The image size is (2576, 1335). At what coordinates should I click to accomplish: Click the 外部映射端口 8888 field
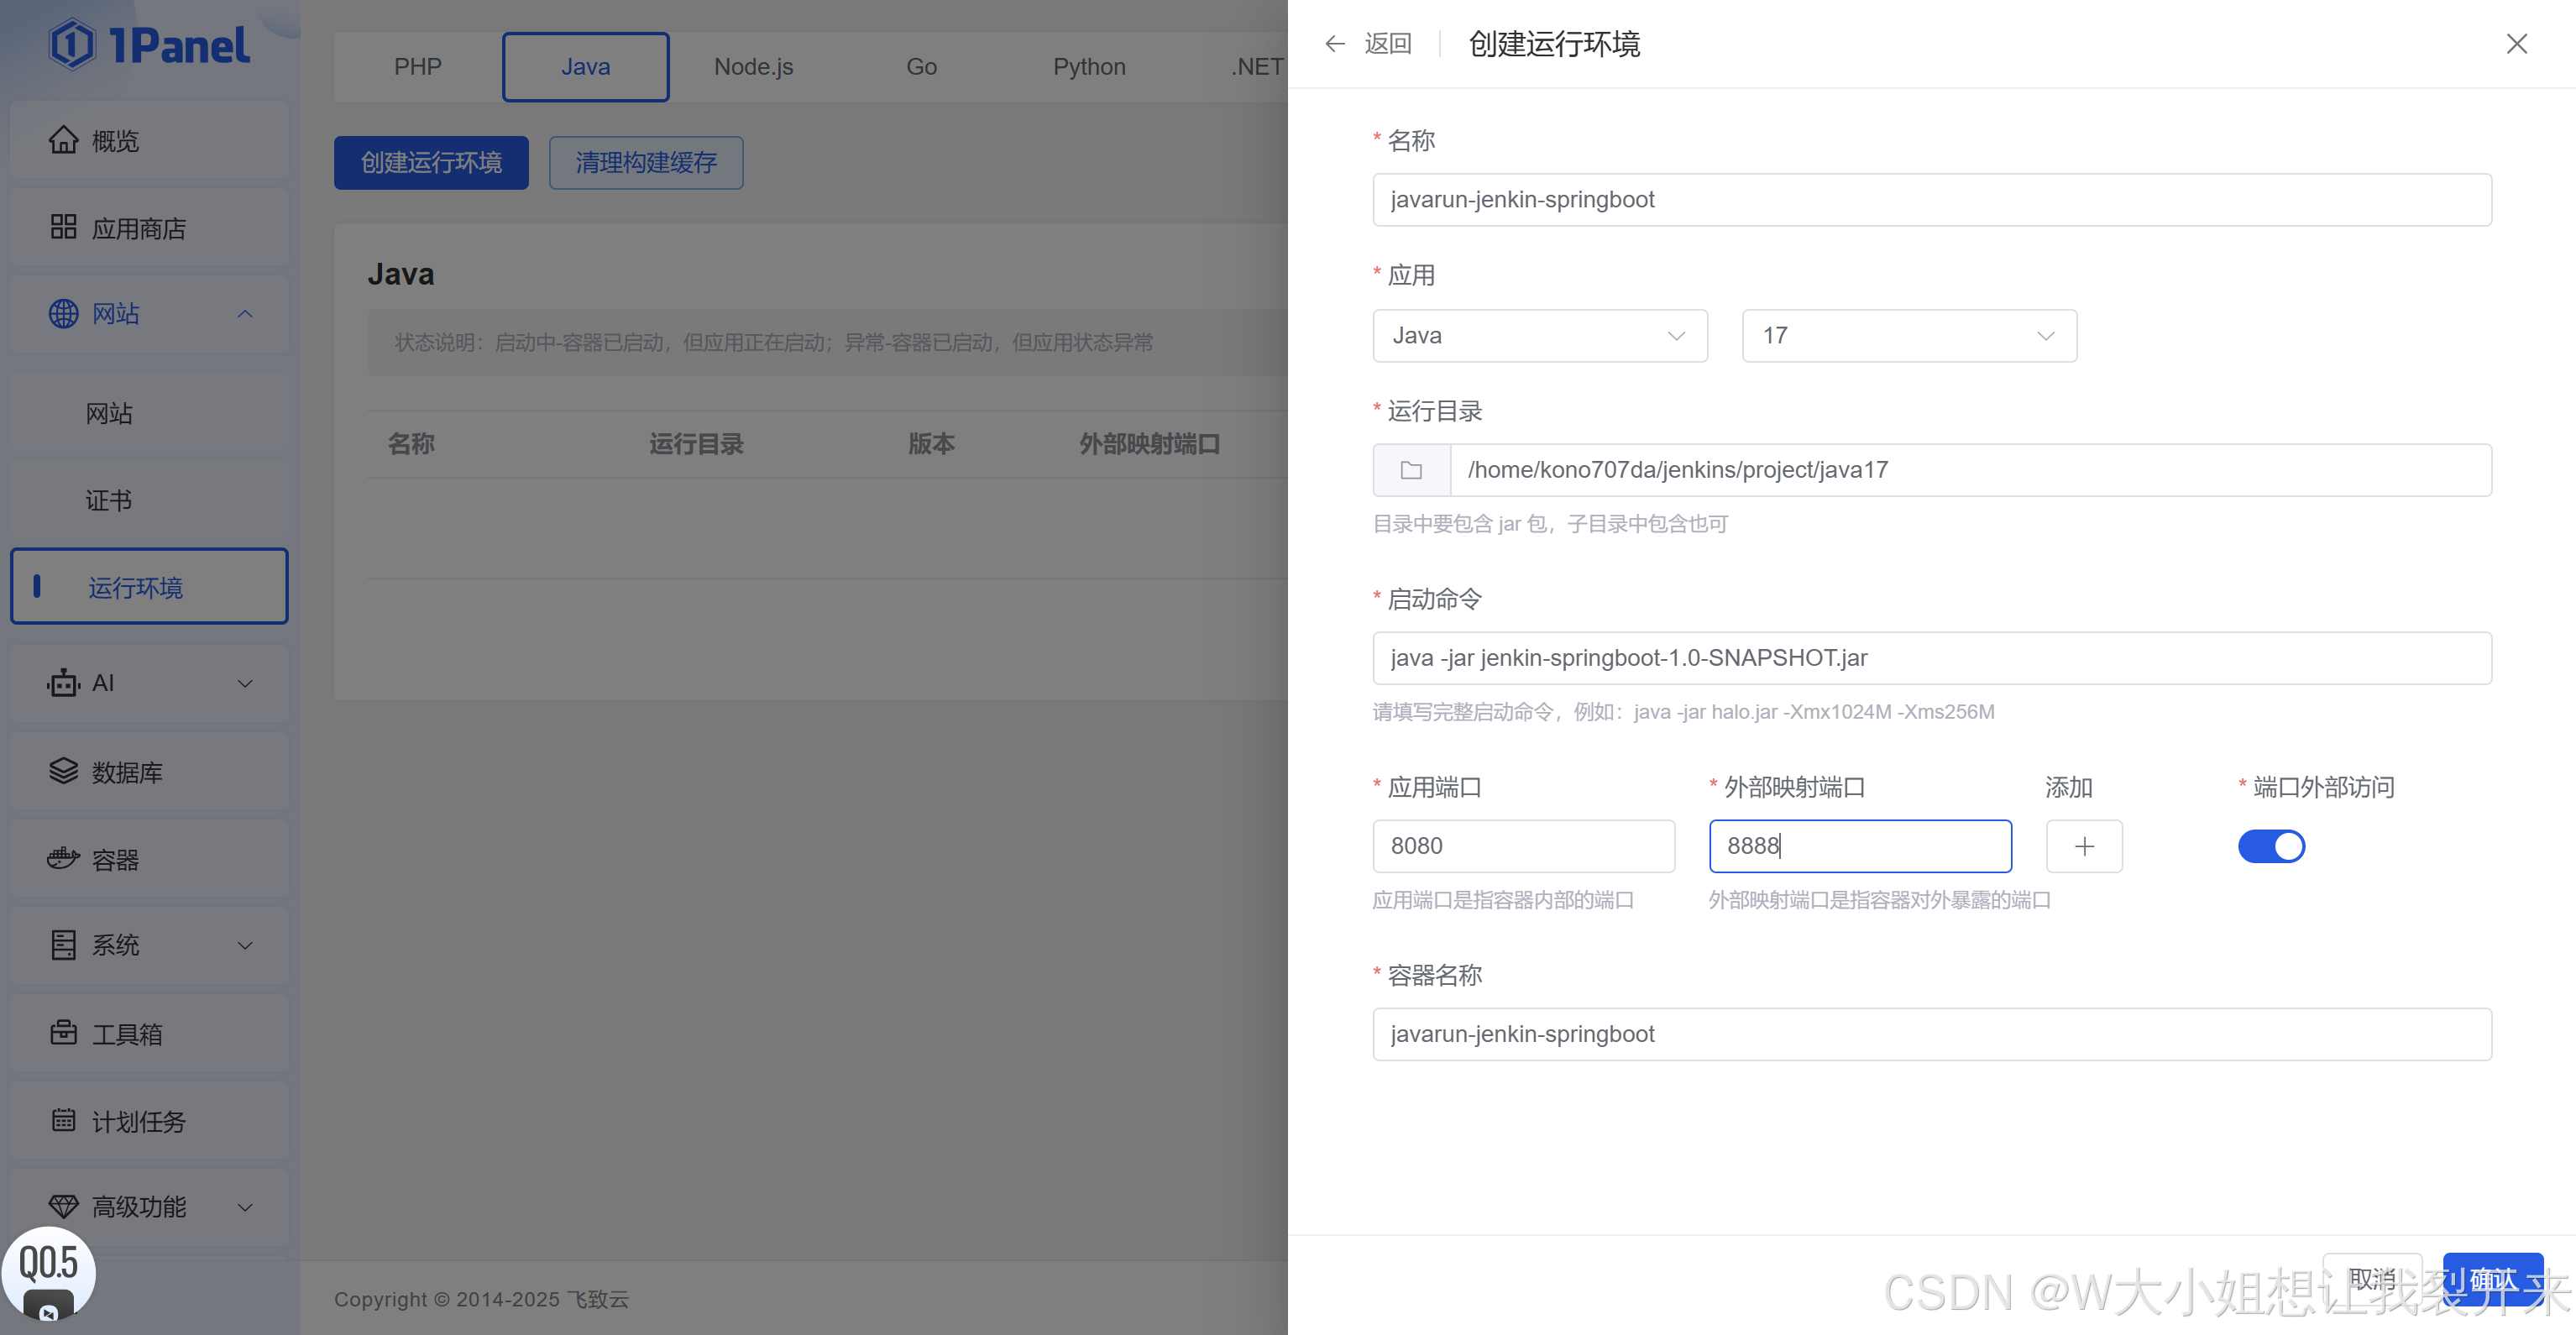[x=1860, y=846]
